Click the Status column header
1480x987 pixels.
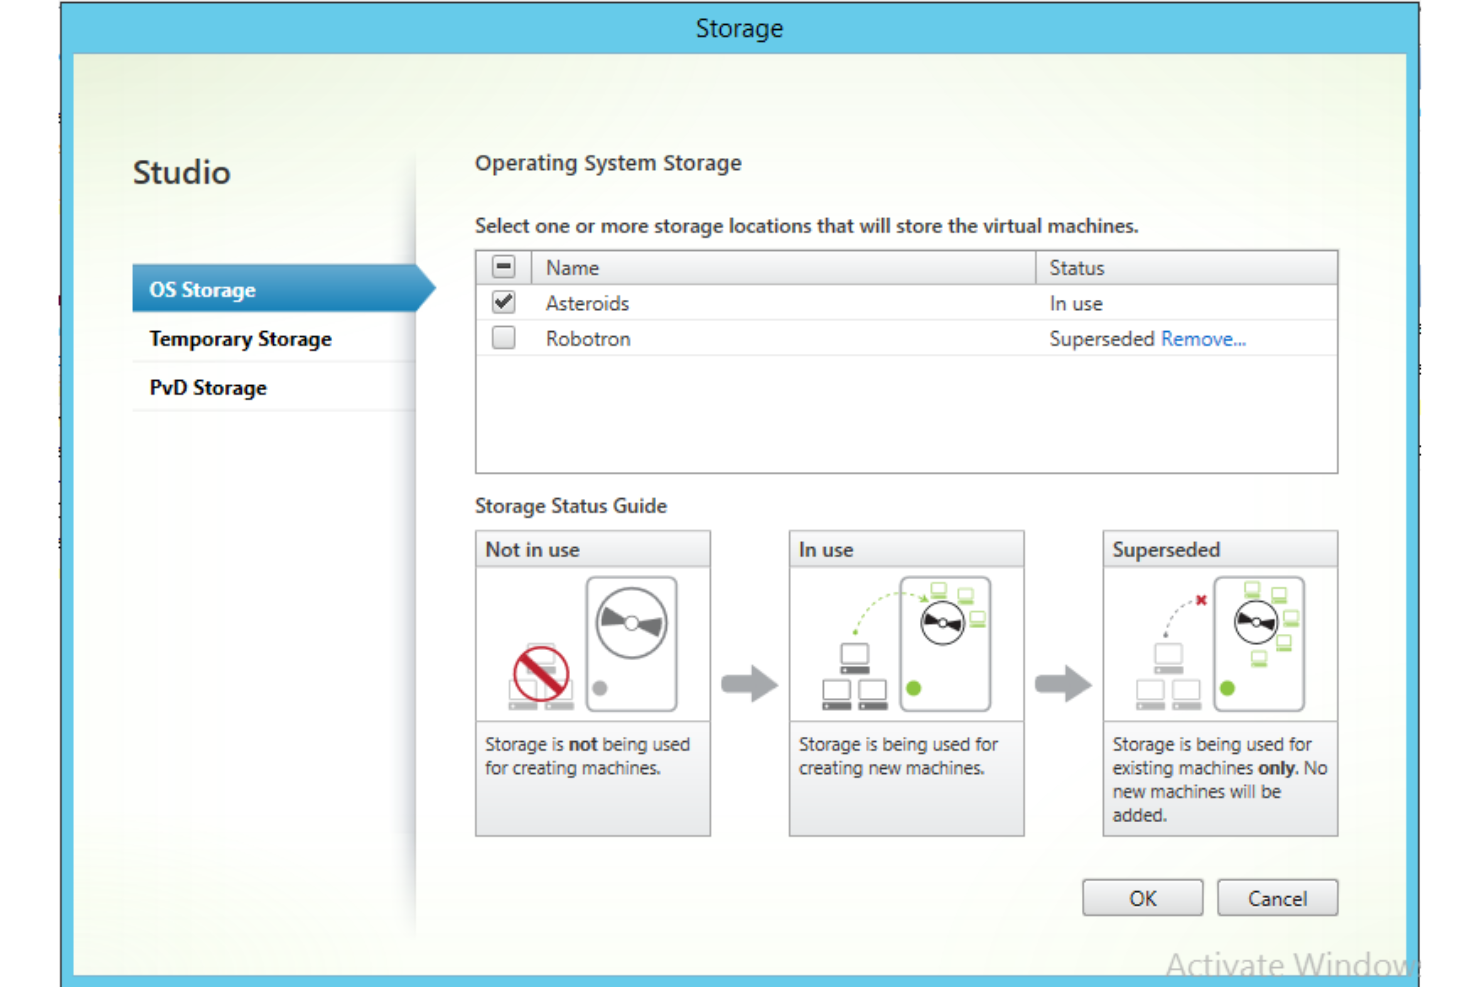pos(1076,267)
